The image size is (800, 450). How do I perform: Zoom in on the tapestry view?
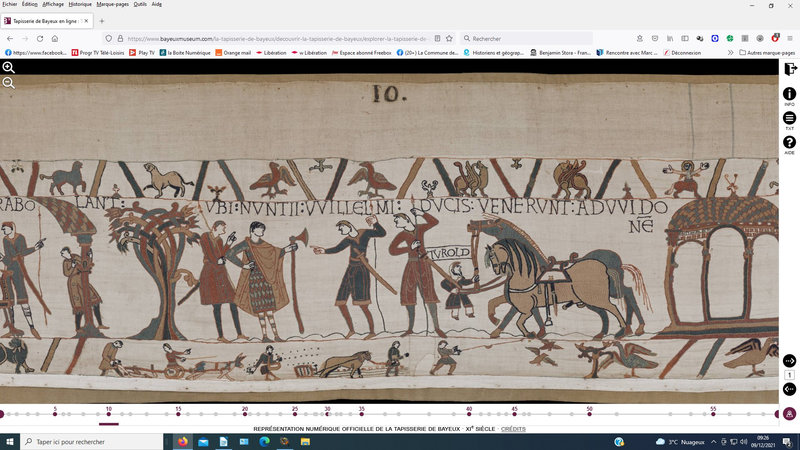point(9,67)
